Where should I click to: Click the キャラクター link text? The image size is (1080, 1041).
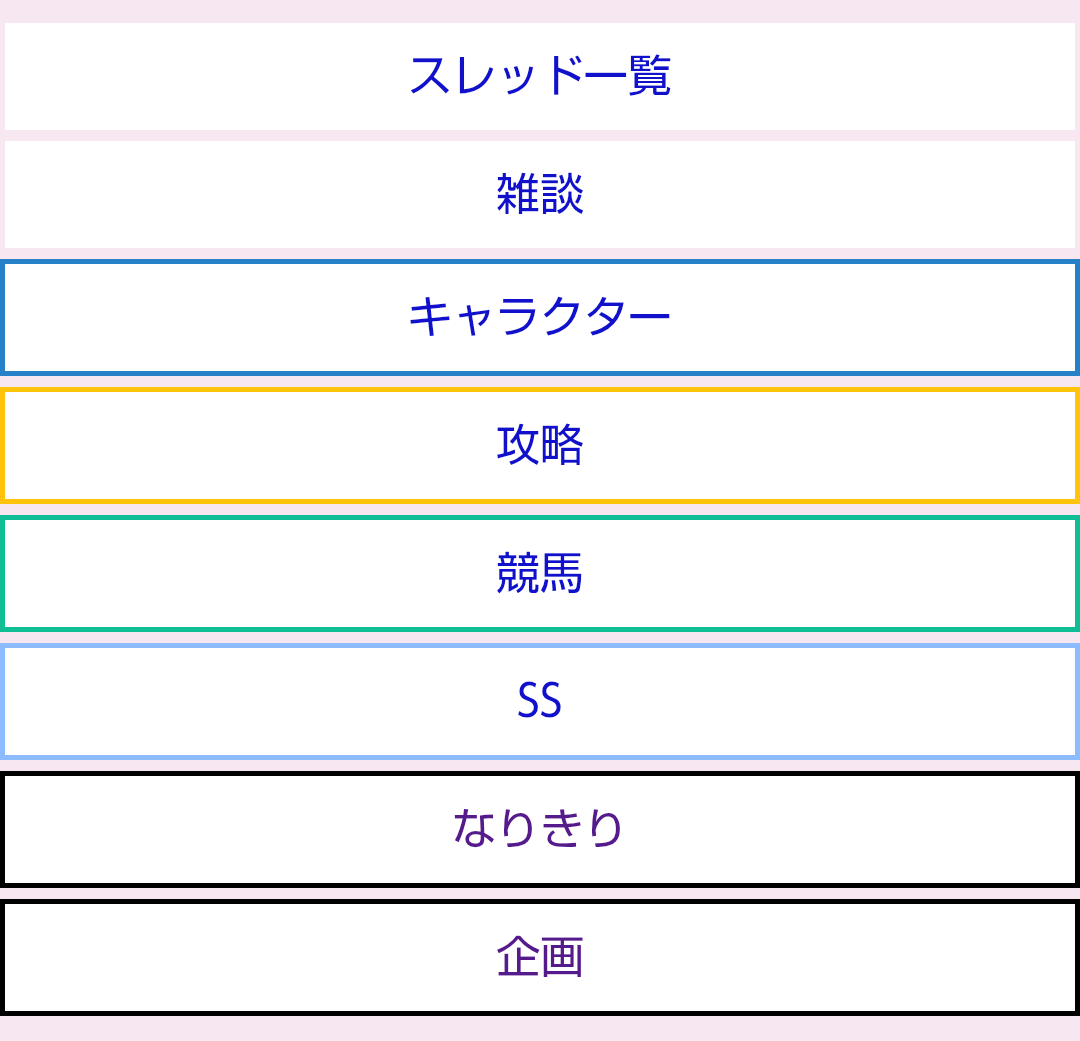tap(540, 317)
